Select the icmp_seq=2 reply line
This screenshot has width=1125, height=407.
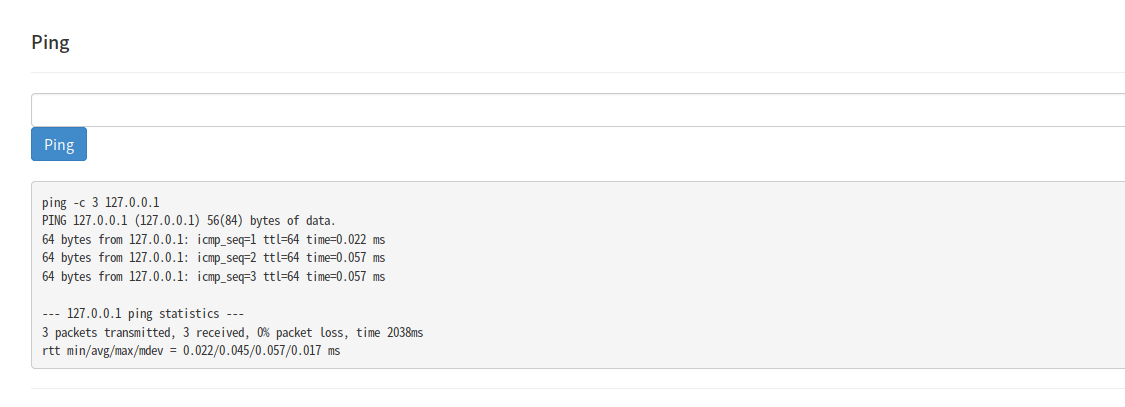pyautogui.click(x=214, y=258)
